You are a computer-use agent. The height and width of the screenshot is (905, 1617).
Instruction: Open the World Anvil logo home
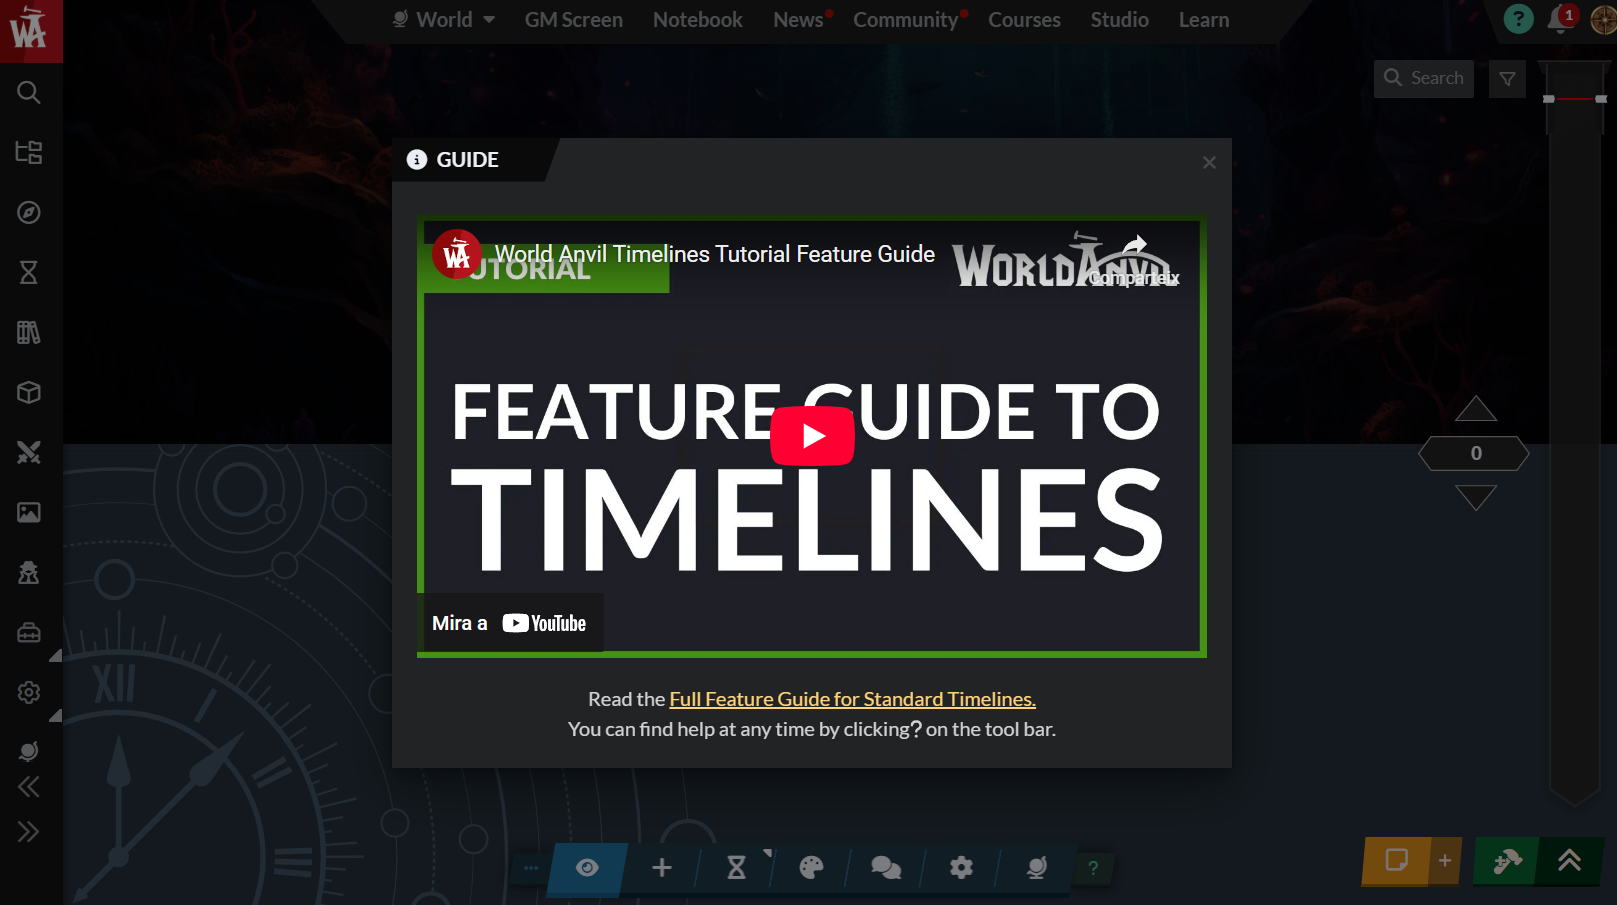click(x=30, y=30)
